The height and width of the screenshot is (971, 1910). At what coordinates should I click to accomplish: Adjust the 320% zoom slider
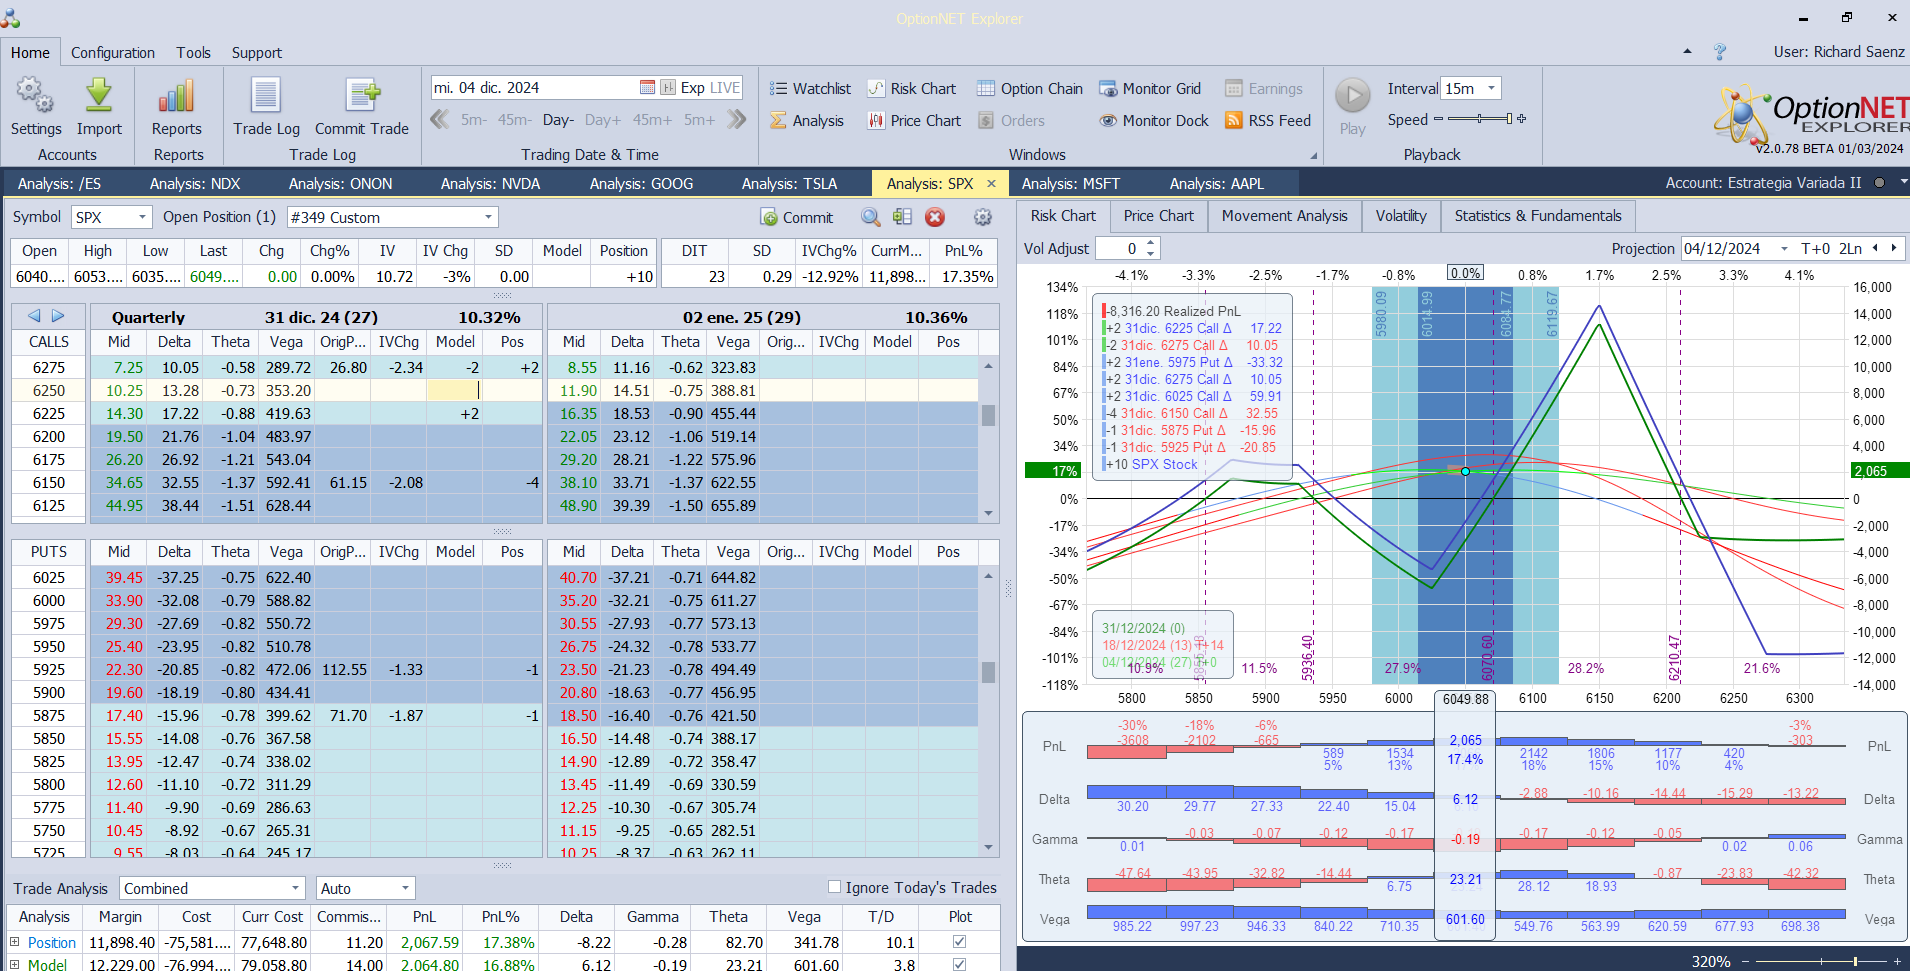click(1820, 961)
